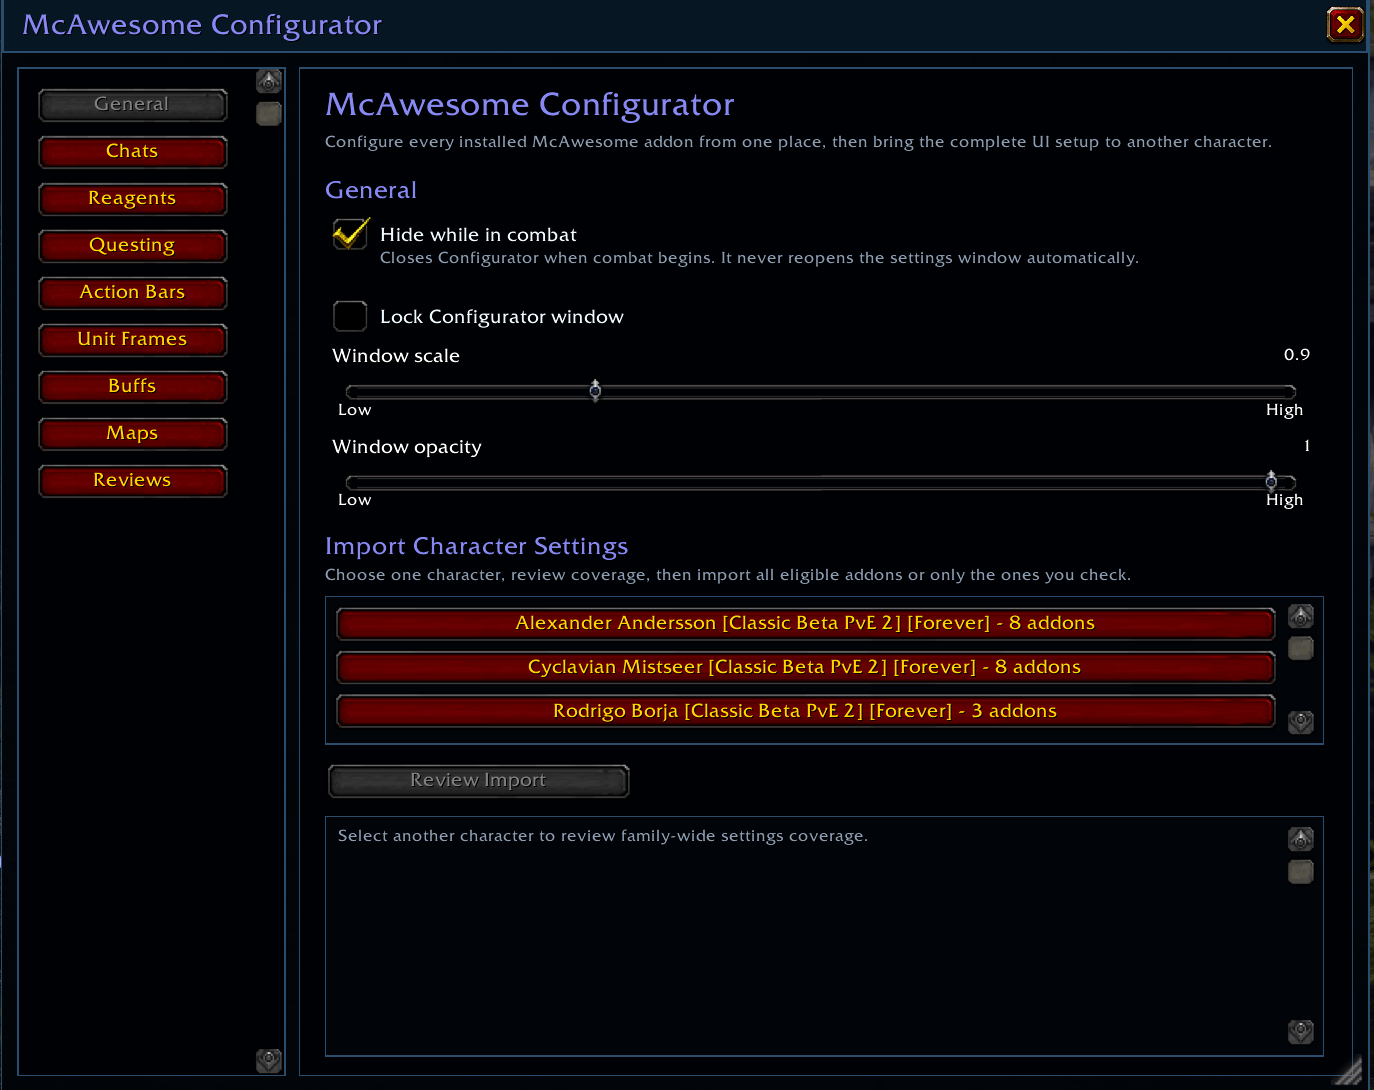Click the character list scroll-down arrow
This screenshot has height=1090, width=1374.
click(1301, 722)
